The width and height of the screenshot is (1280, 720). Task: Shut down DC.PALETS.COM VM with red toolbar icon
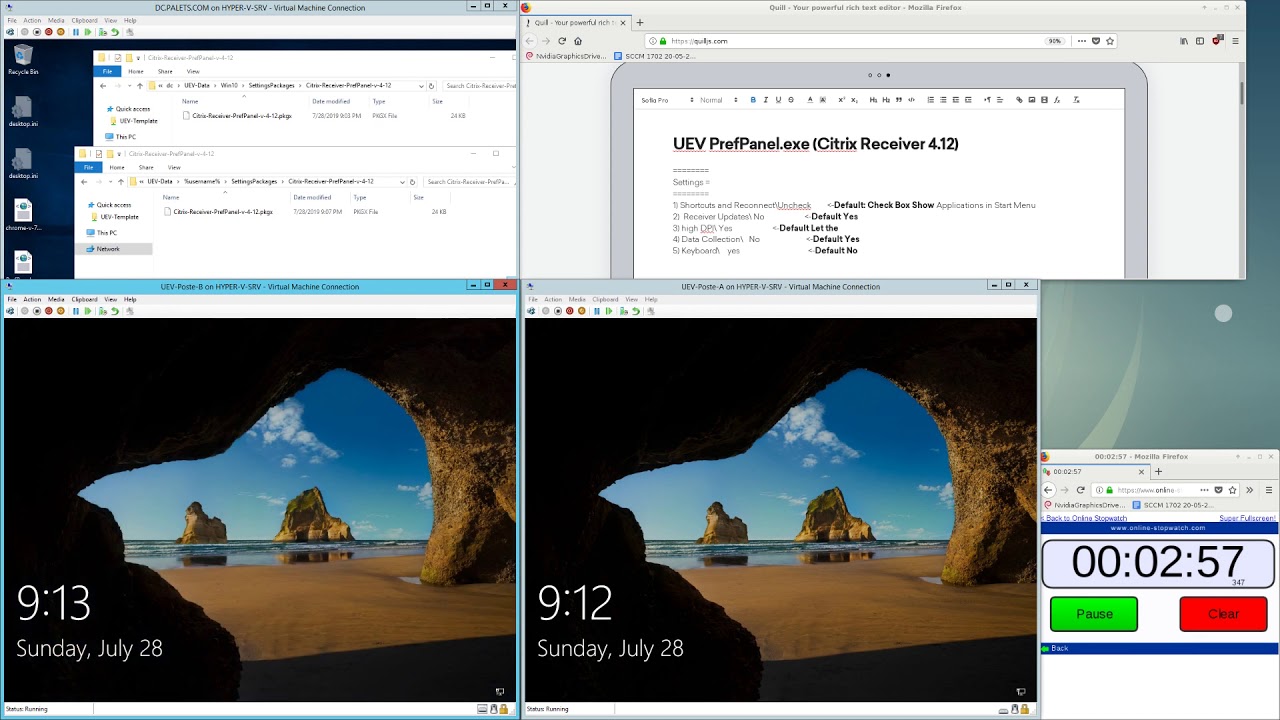(48, 32)
